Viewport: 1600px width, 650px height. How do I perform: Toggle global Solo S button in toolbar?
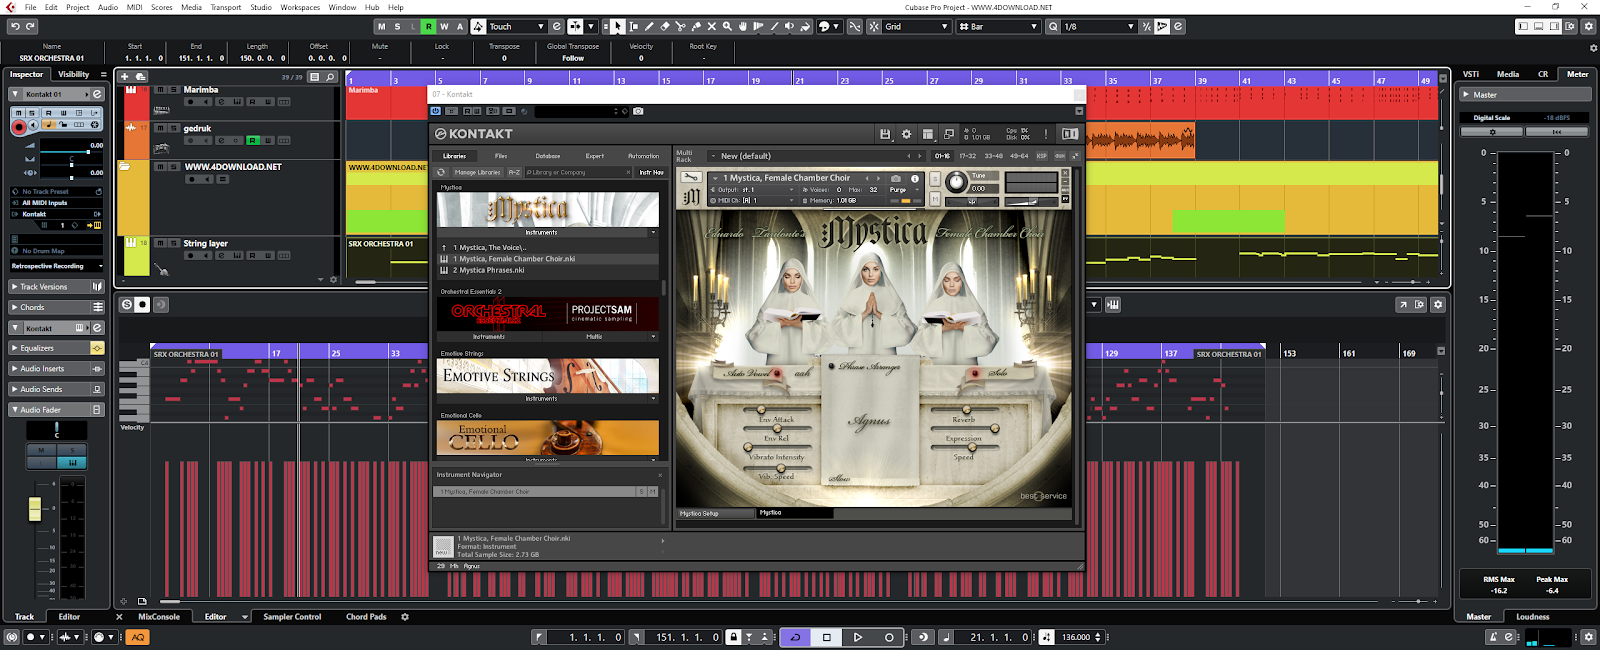[x=397, y=27]
